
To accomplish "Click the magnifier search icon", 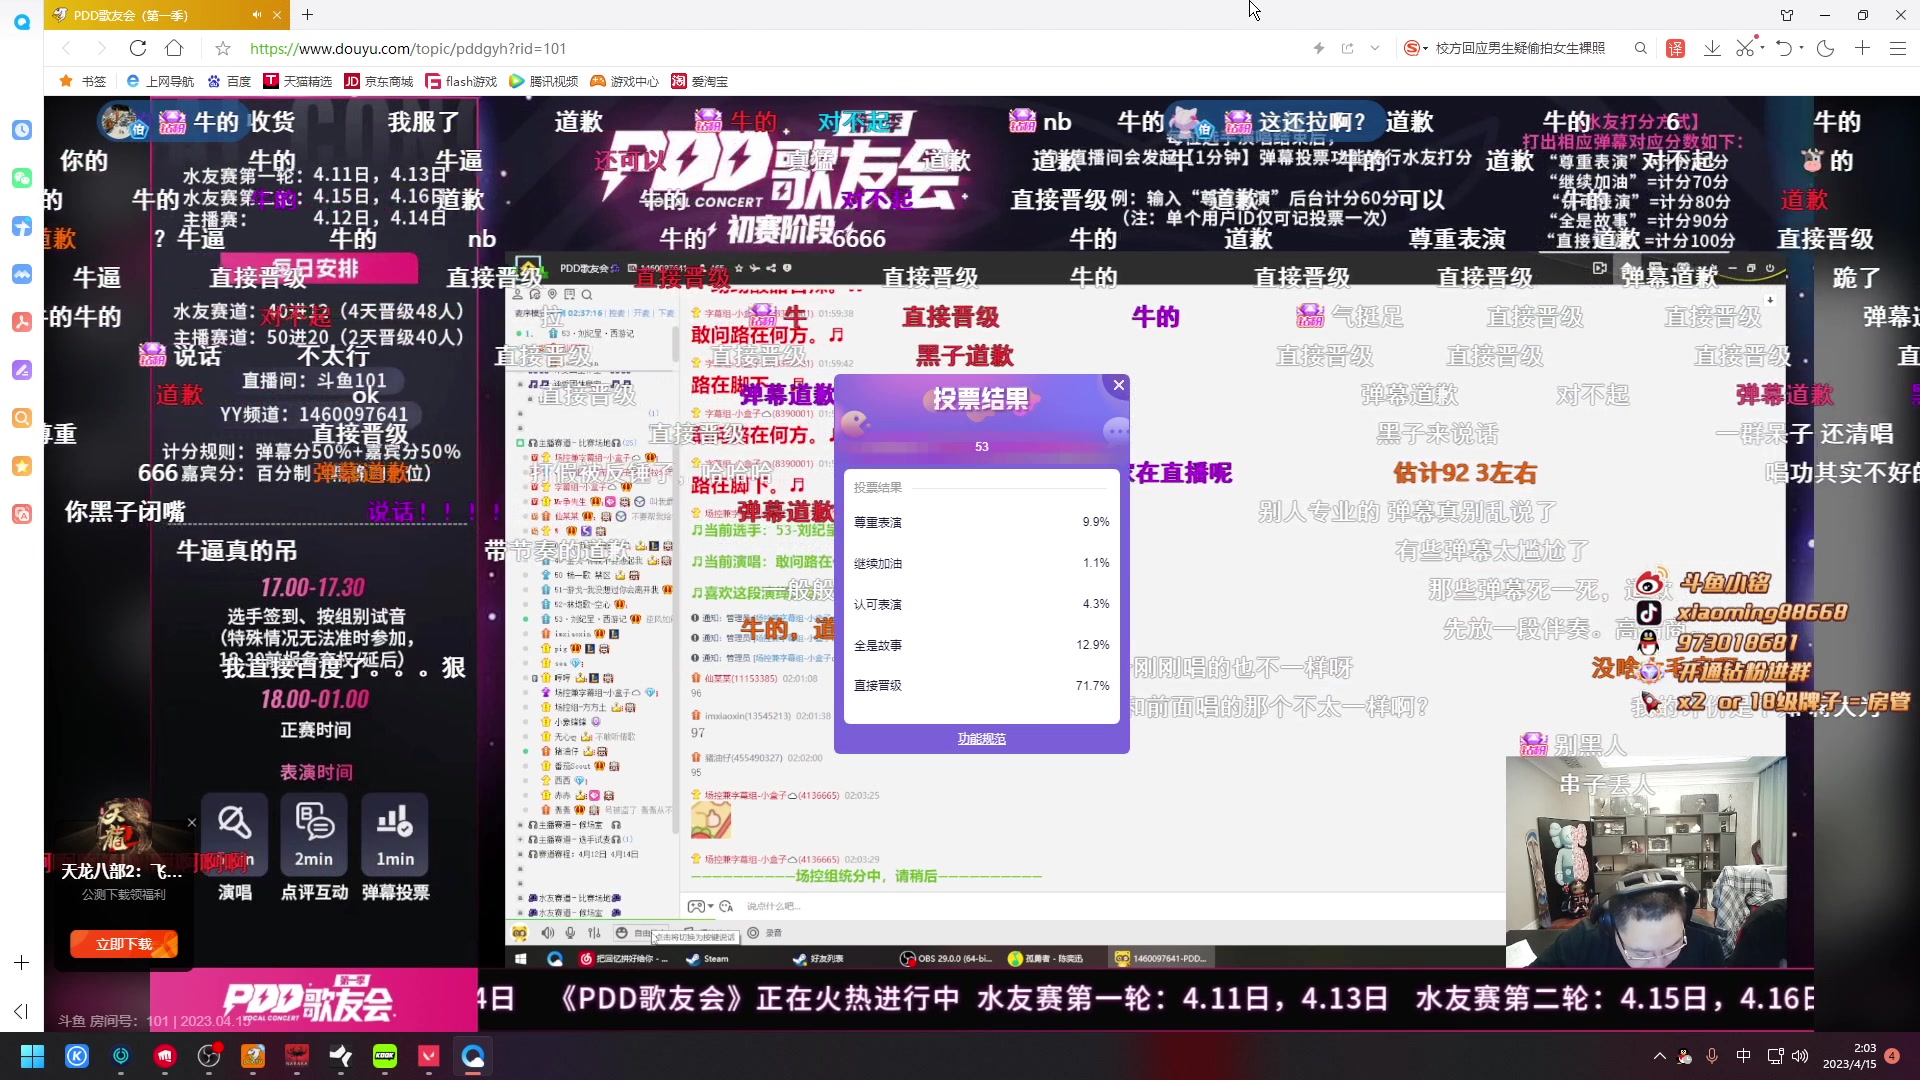I will click(1641, 48).
